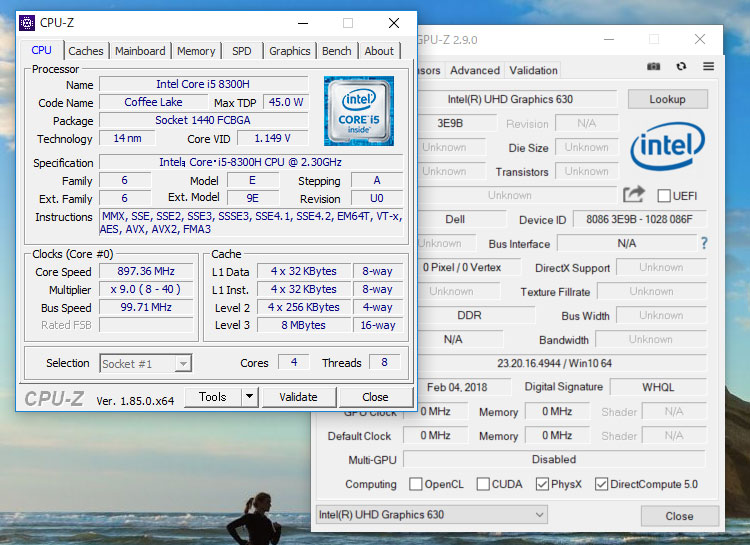Click the Intel logo in GPU-Z
Viewport: 750px width, 545px height.
[668, 145]
